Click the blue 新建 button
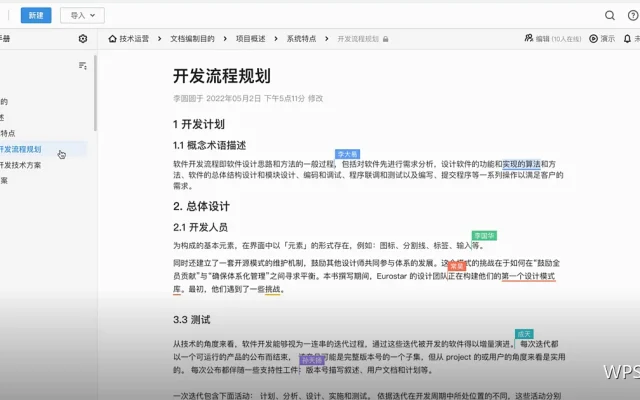Image resolution: width=640 pixels, height=400 pixels. pyautogui.click(x=36, y=16)
